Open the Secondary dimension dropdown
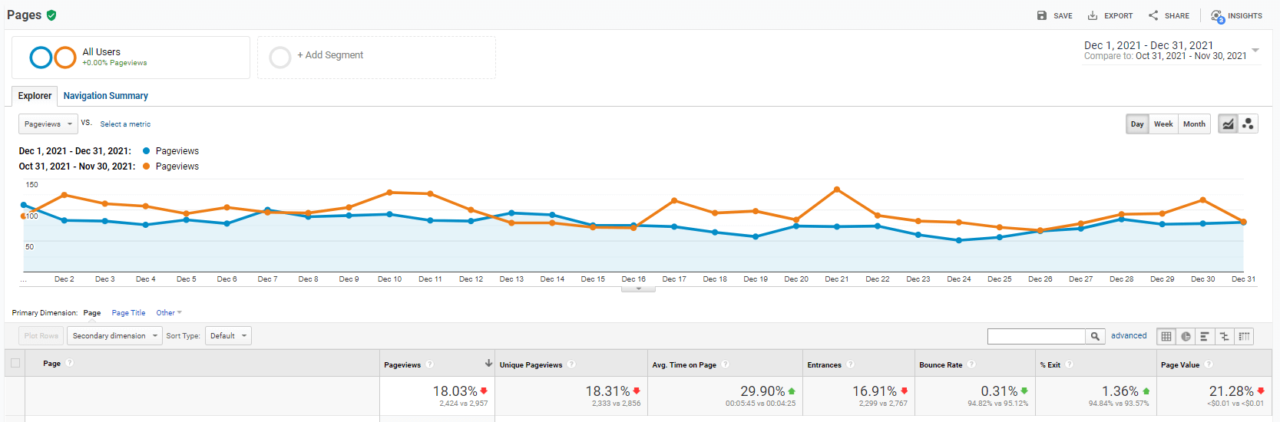1280x422 pixels. (115, 336)
